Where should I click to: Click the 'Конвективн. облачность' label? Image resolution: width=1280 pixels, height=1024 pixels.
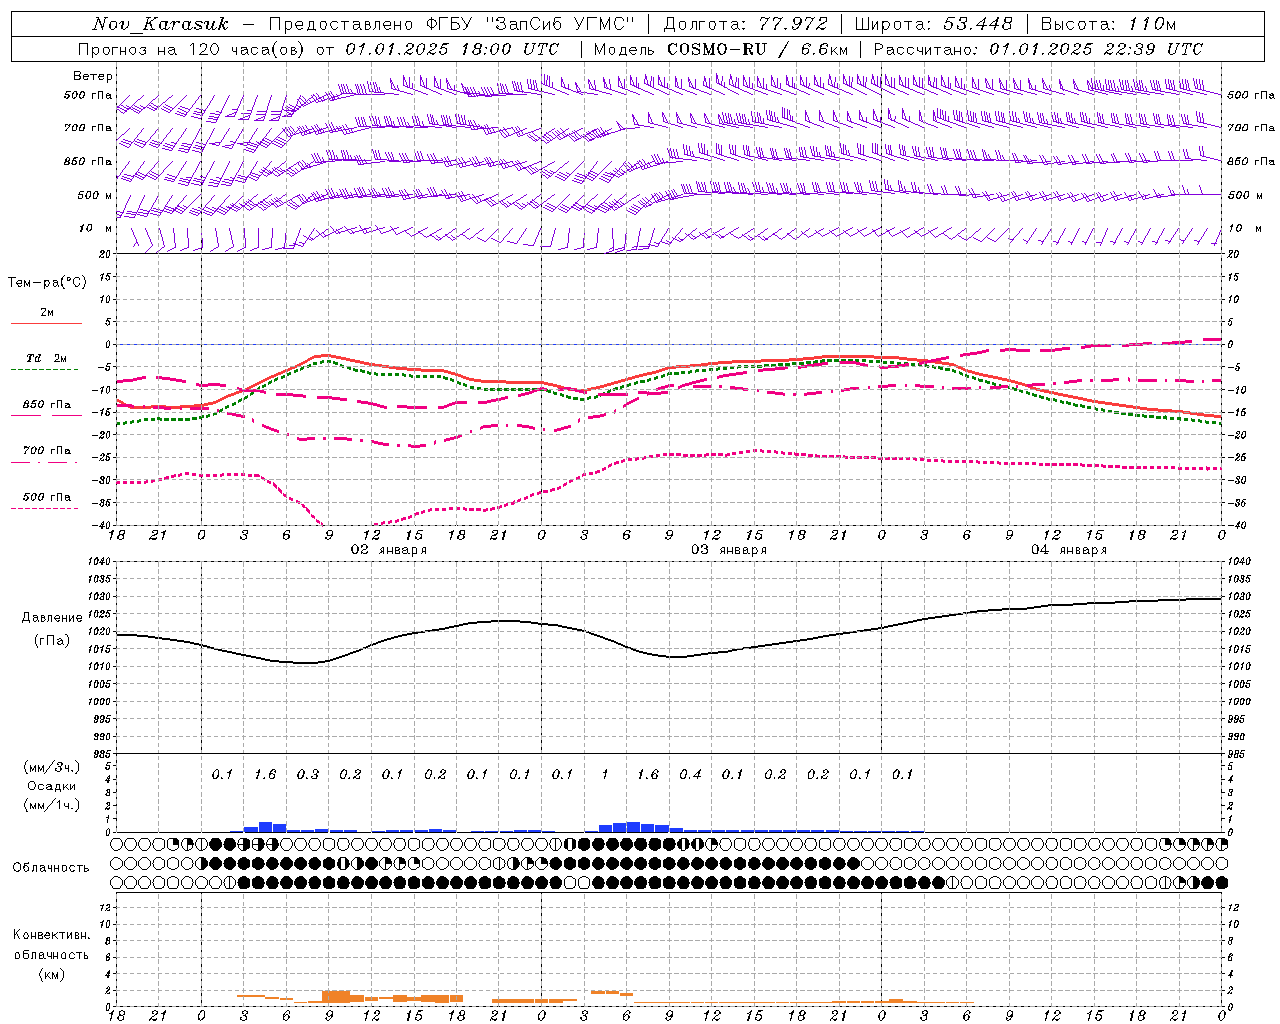coord(51,945)
